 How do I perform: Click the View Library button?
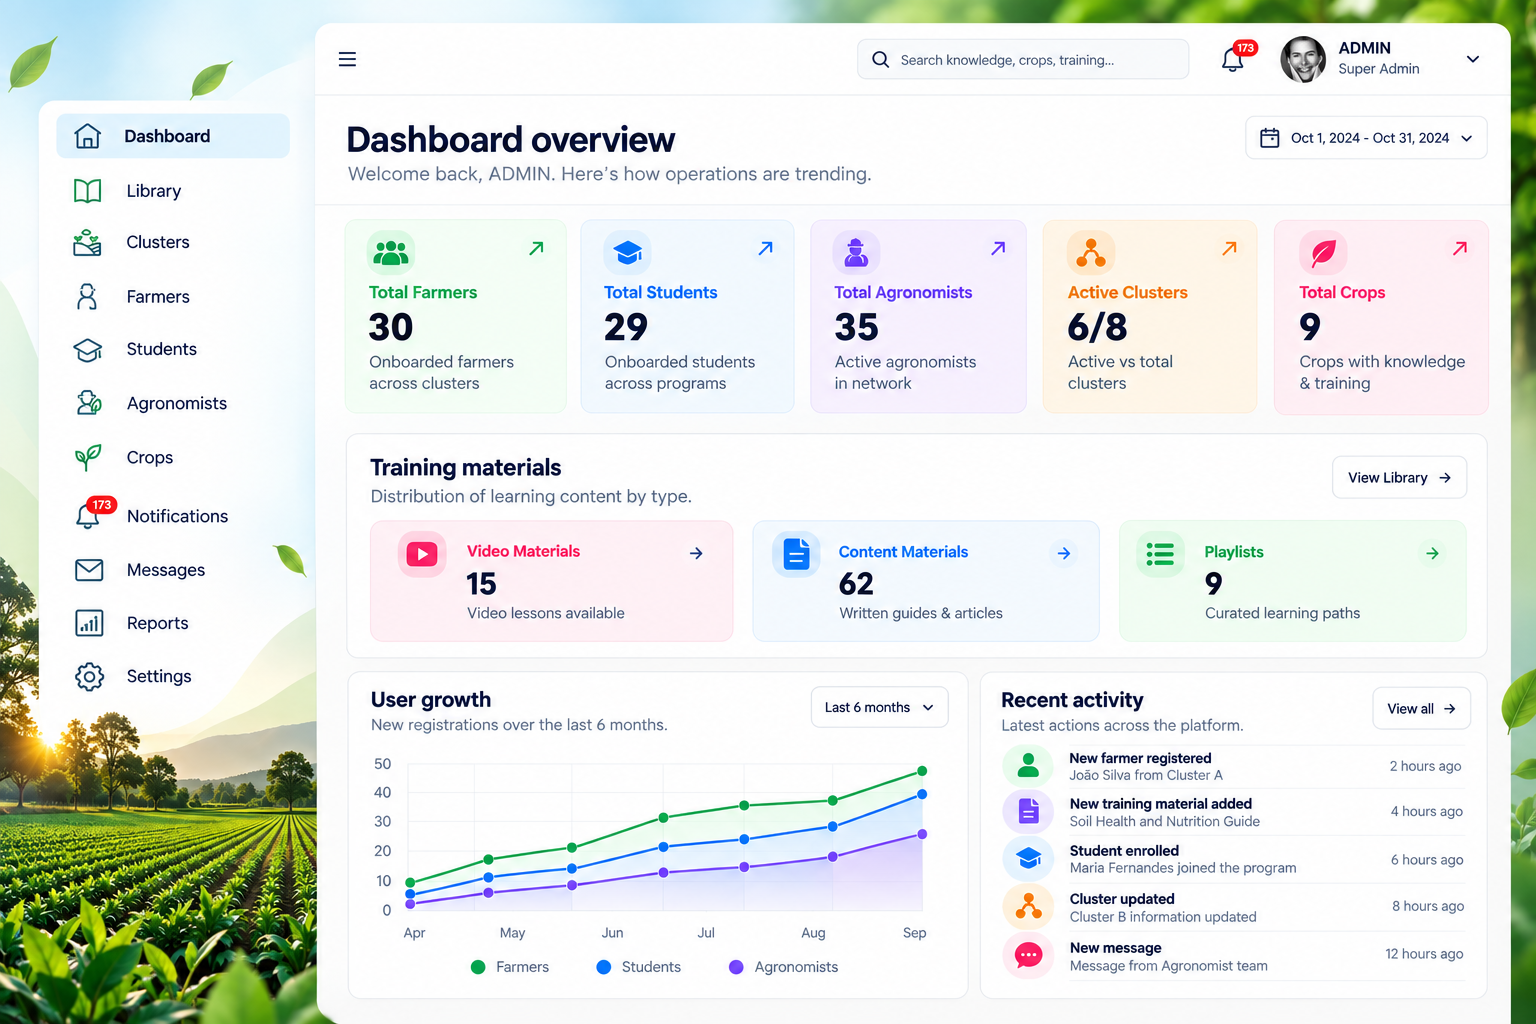coord(1399,477)
